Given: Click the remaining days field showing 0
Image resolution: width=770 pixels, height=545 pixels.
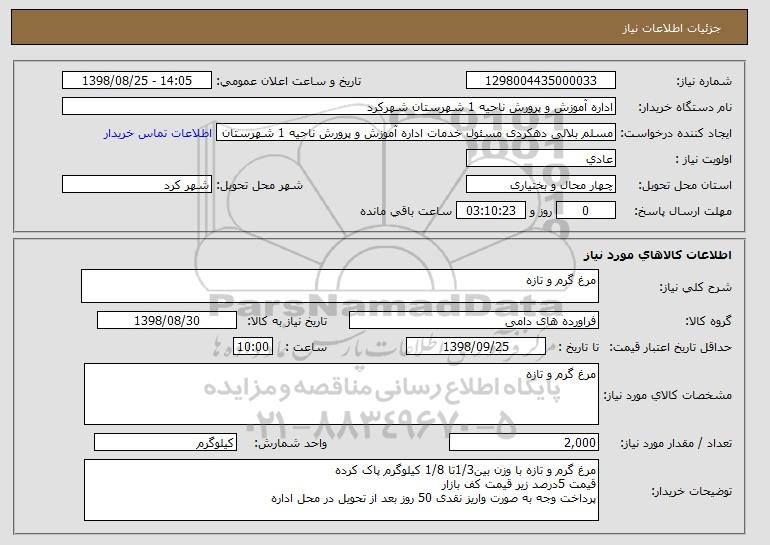Looking at the screenshot, I should click(585, 211).
